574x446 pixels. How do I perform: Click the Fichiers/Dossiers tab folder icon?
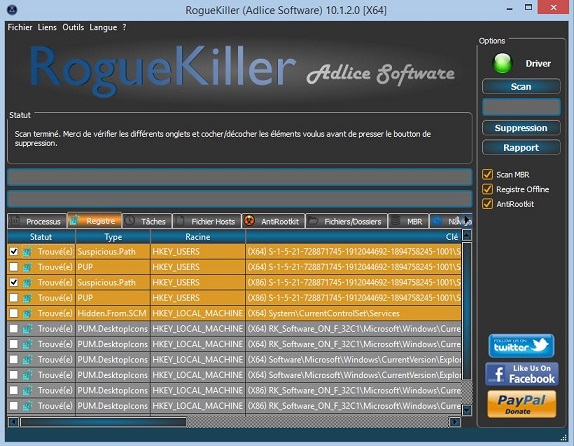(x=313, y=220)
